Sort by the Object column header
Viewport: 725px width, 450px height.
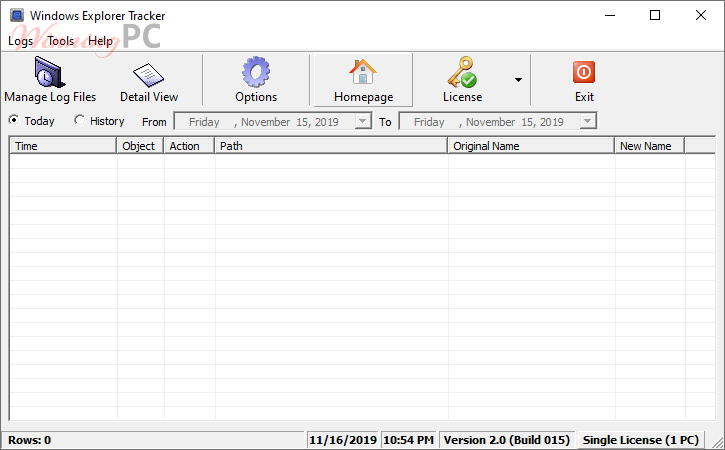[x=140, y=146]
